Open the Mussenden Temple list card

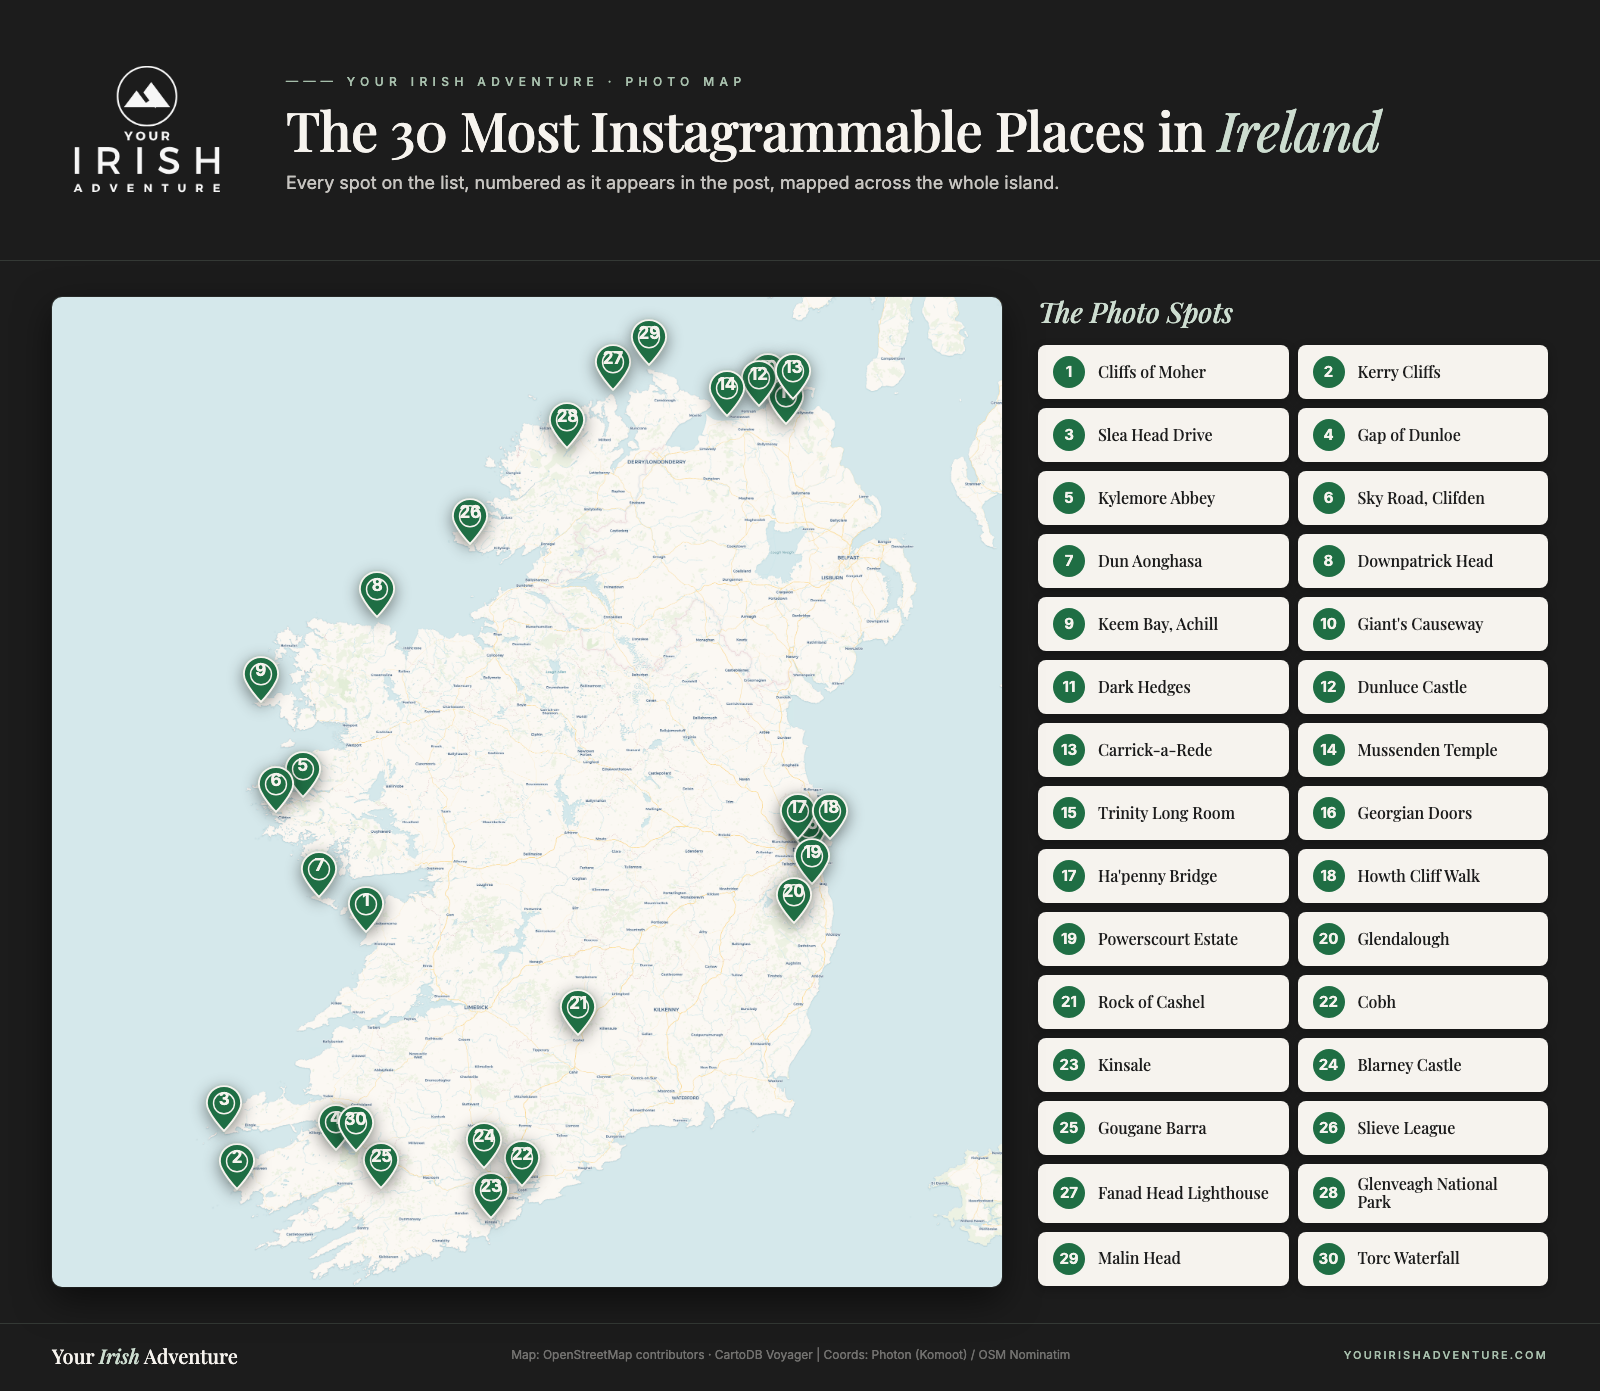coord(1423,750)
